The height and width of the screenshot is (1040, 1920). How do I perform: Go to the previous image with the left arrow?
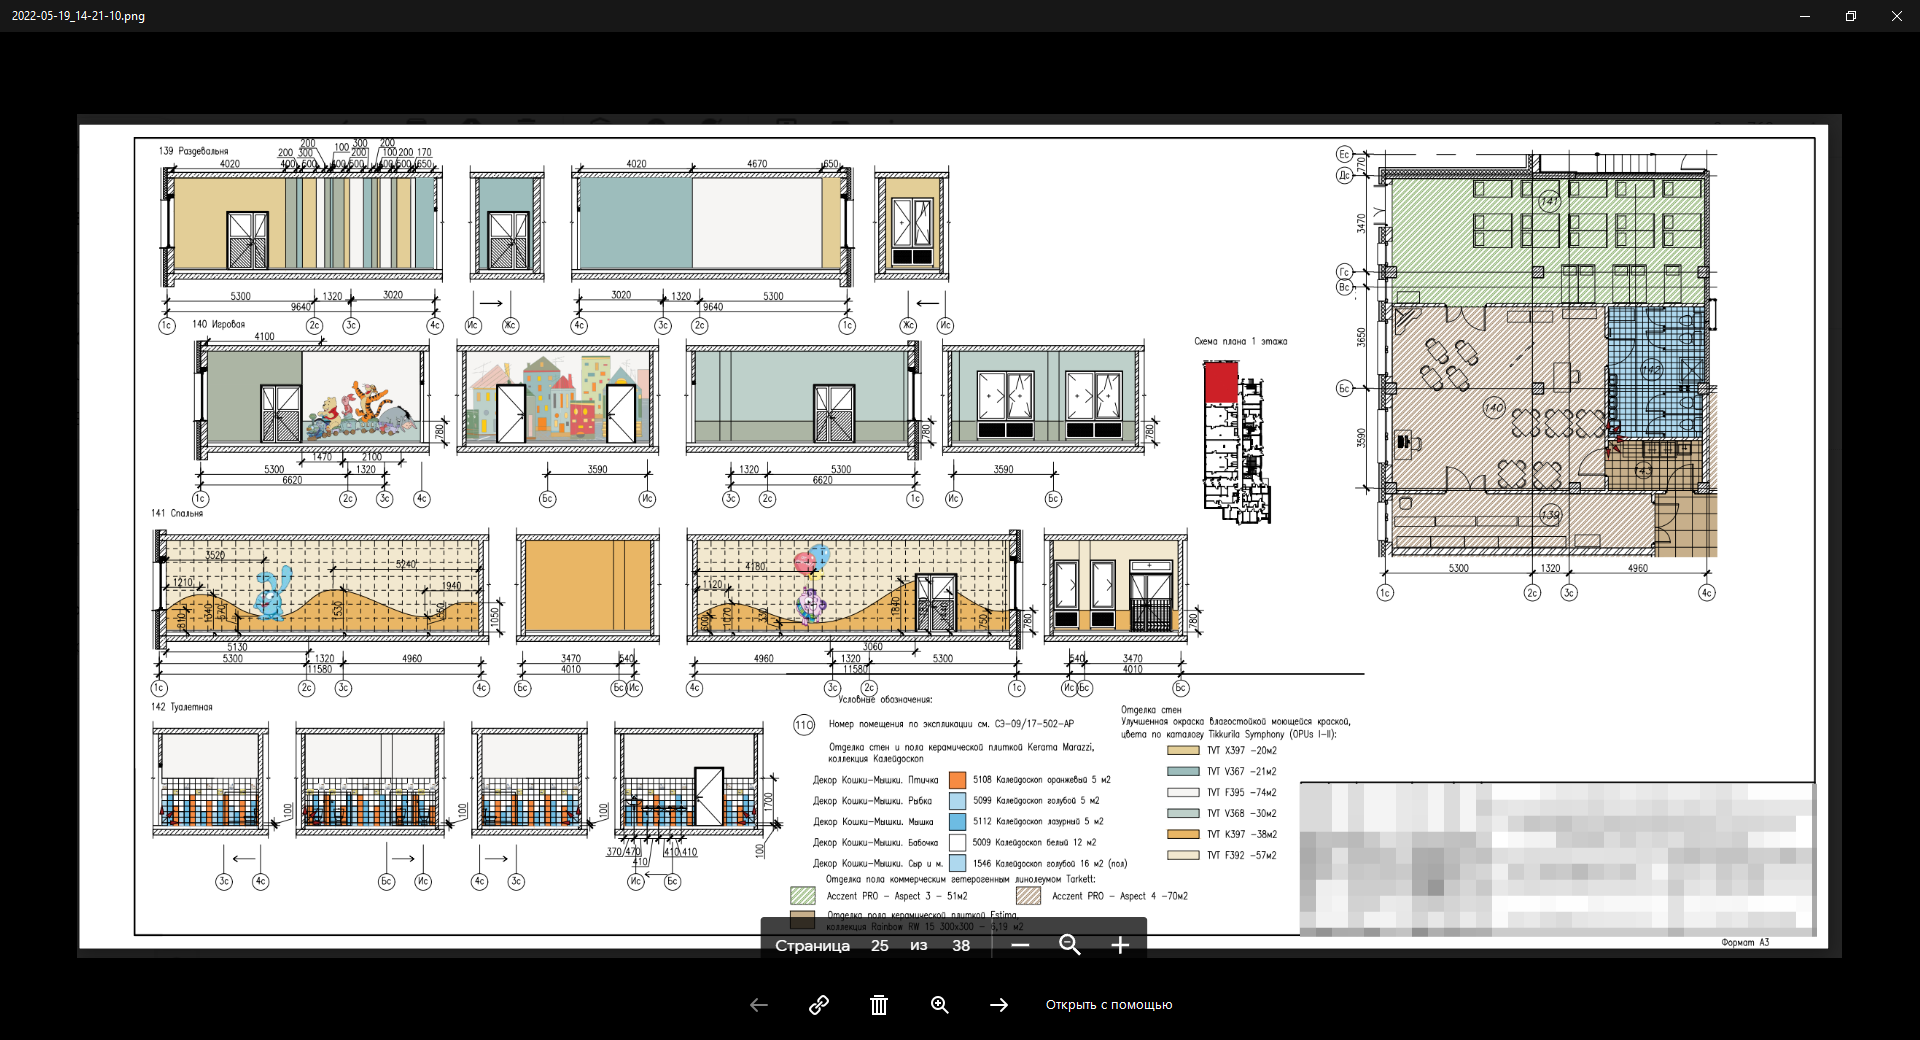(759, 1005)
